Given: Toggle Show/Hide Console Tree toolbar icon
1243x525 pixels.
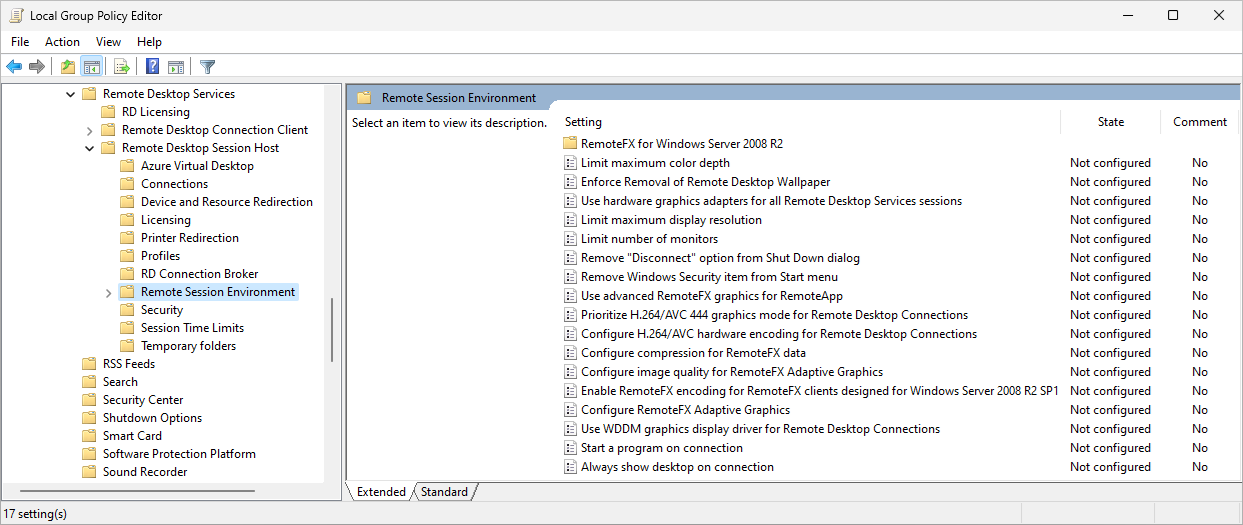Looking at the screenshot, I should 91,67.
